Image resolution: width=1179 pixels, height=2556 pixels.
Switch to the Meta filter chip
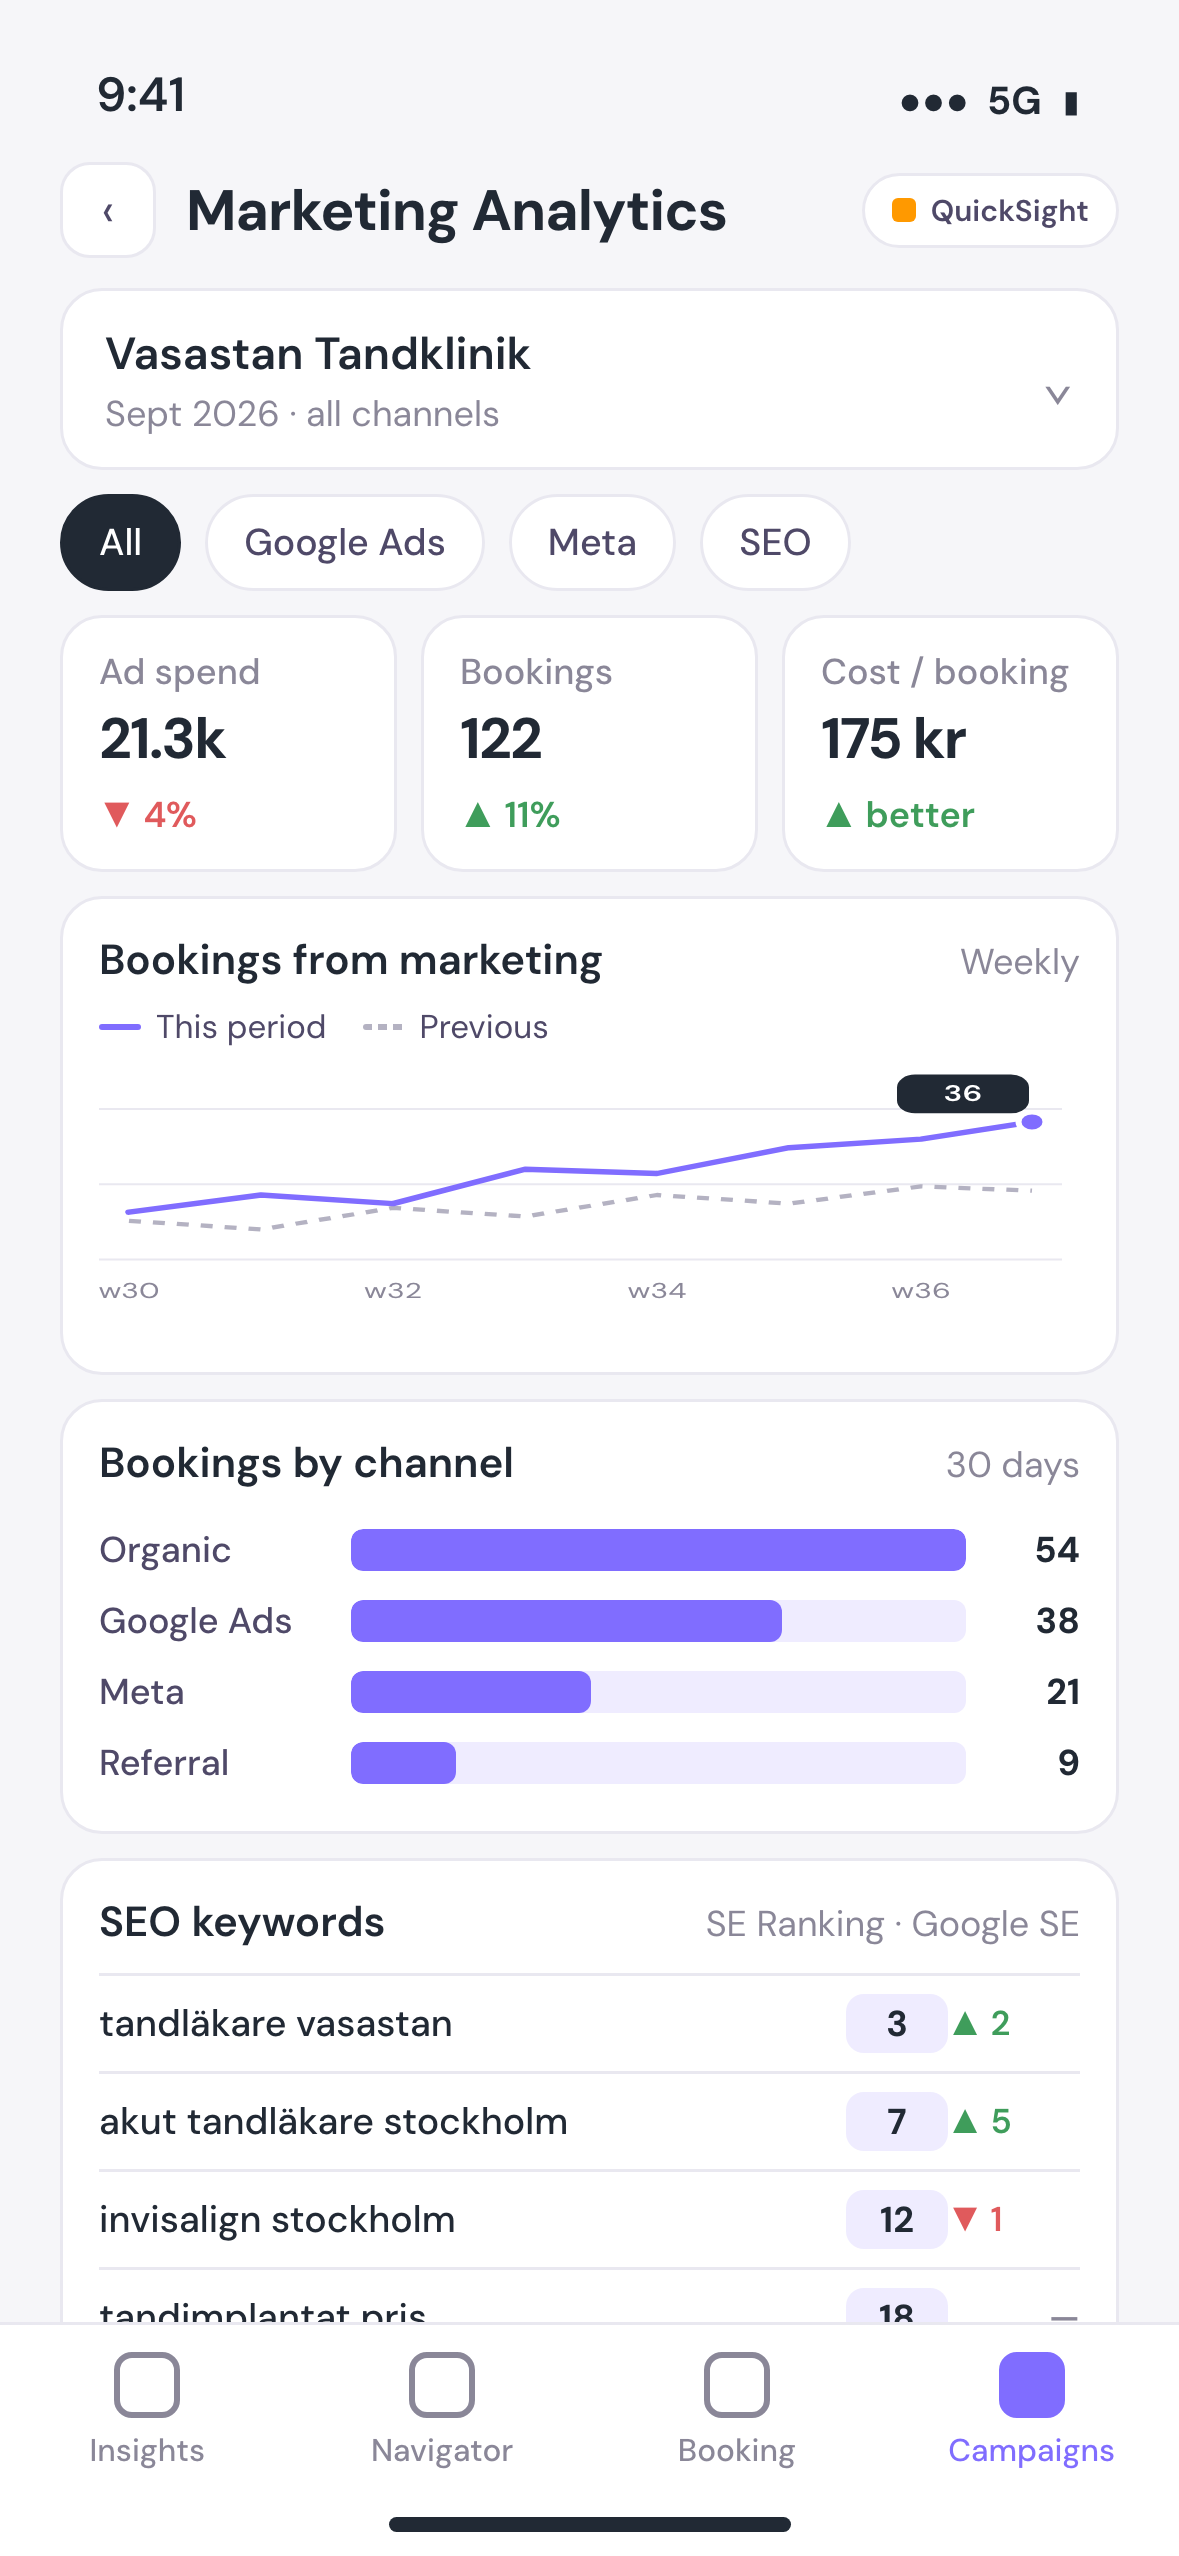(592, 542)
